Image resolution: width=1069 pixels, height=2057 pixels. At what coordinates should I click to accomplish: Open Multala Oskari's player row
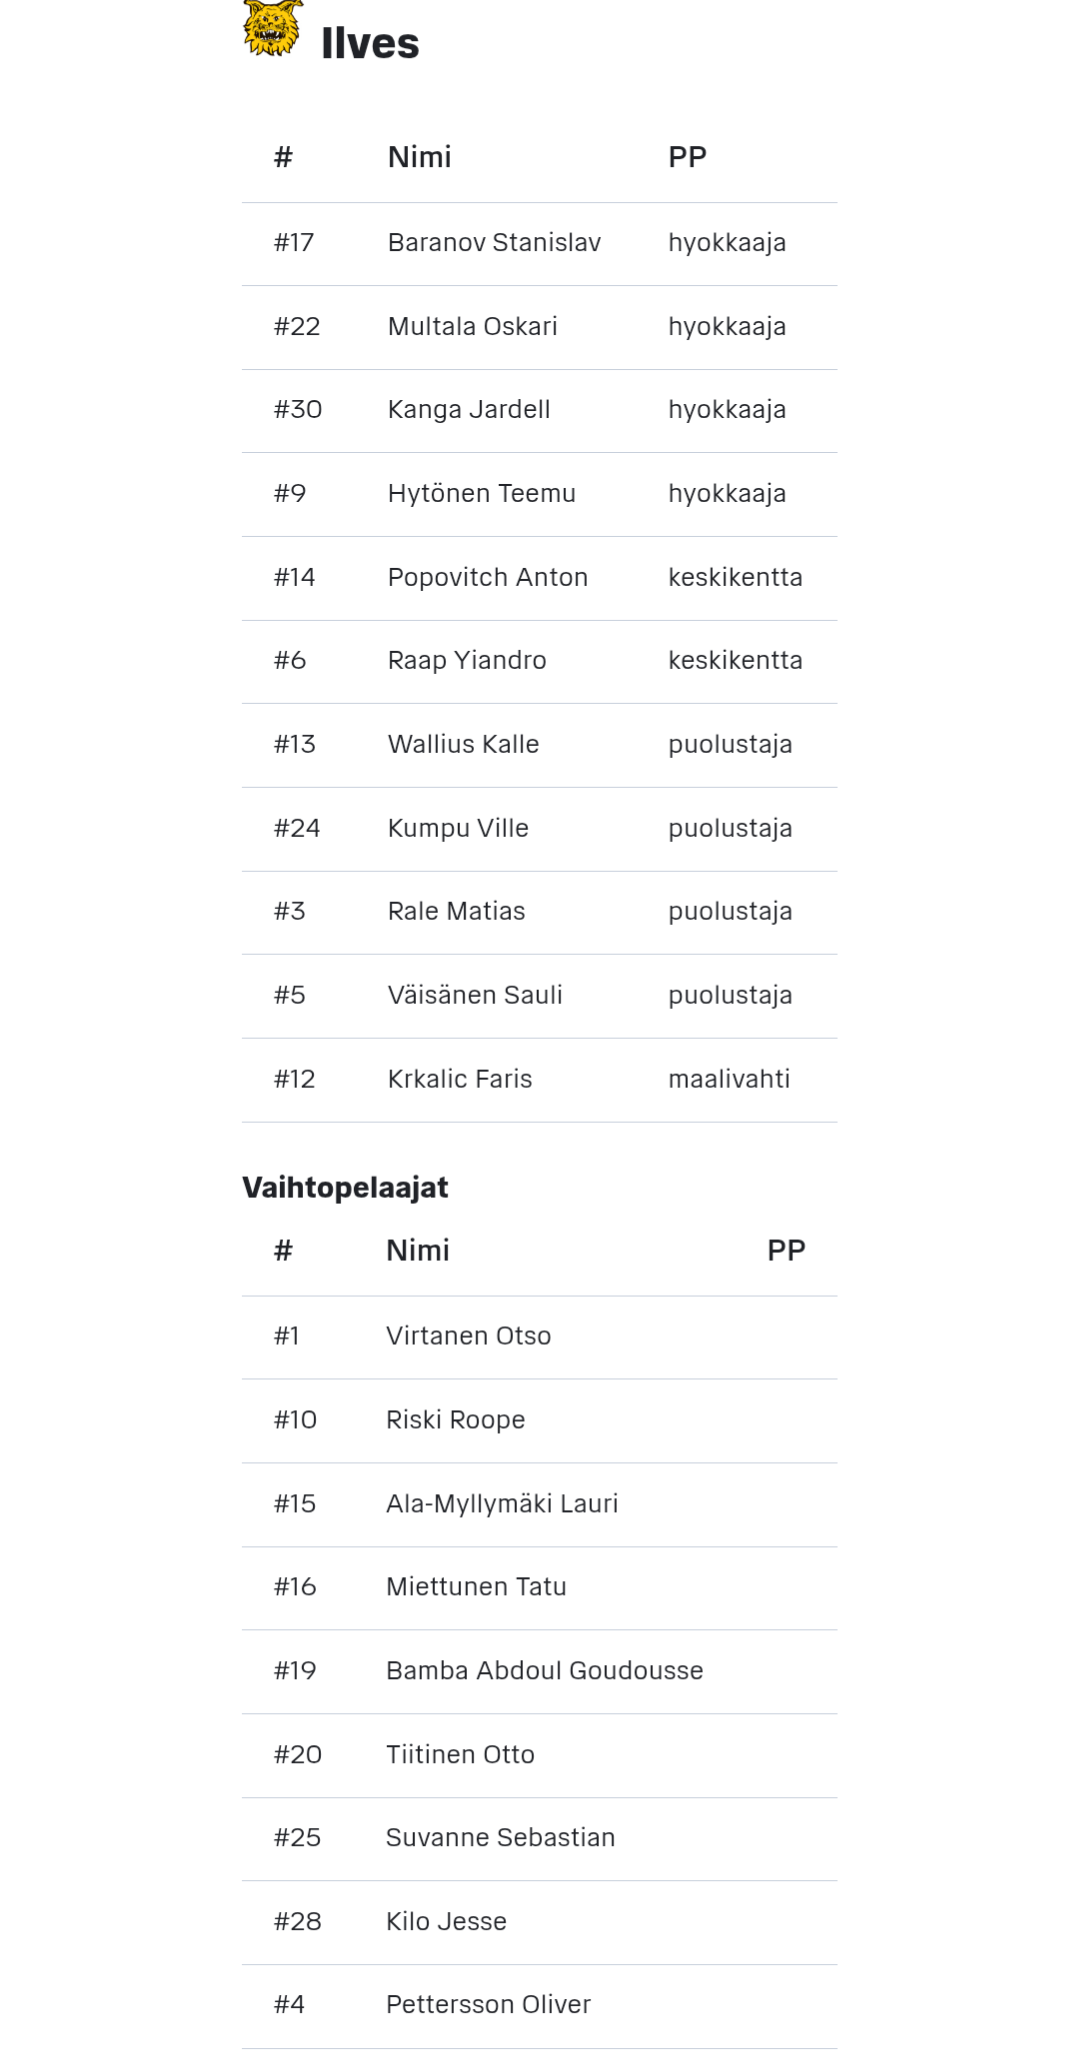(x=539, y=327)
